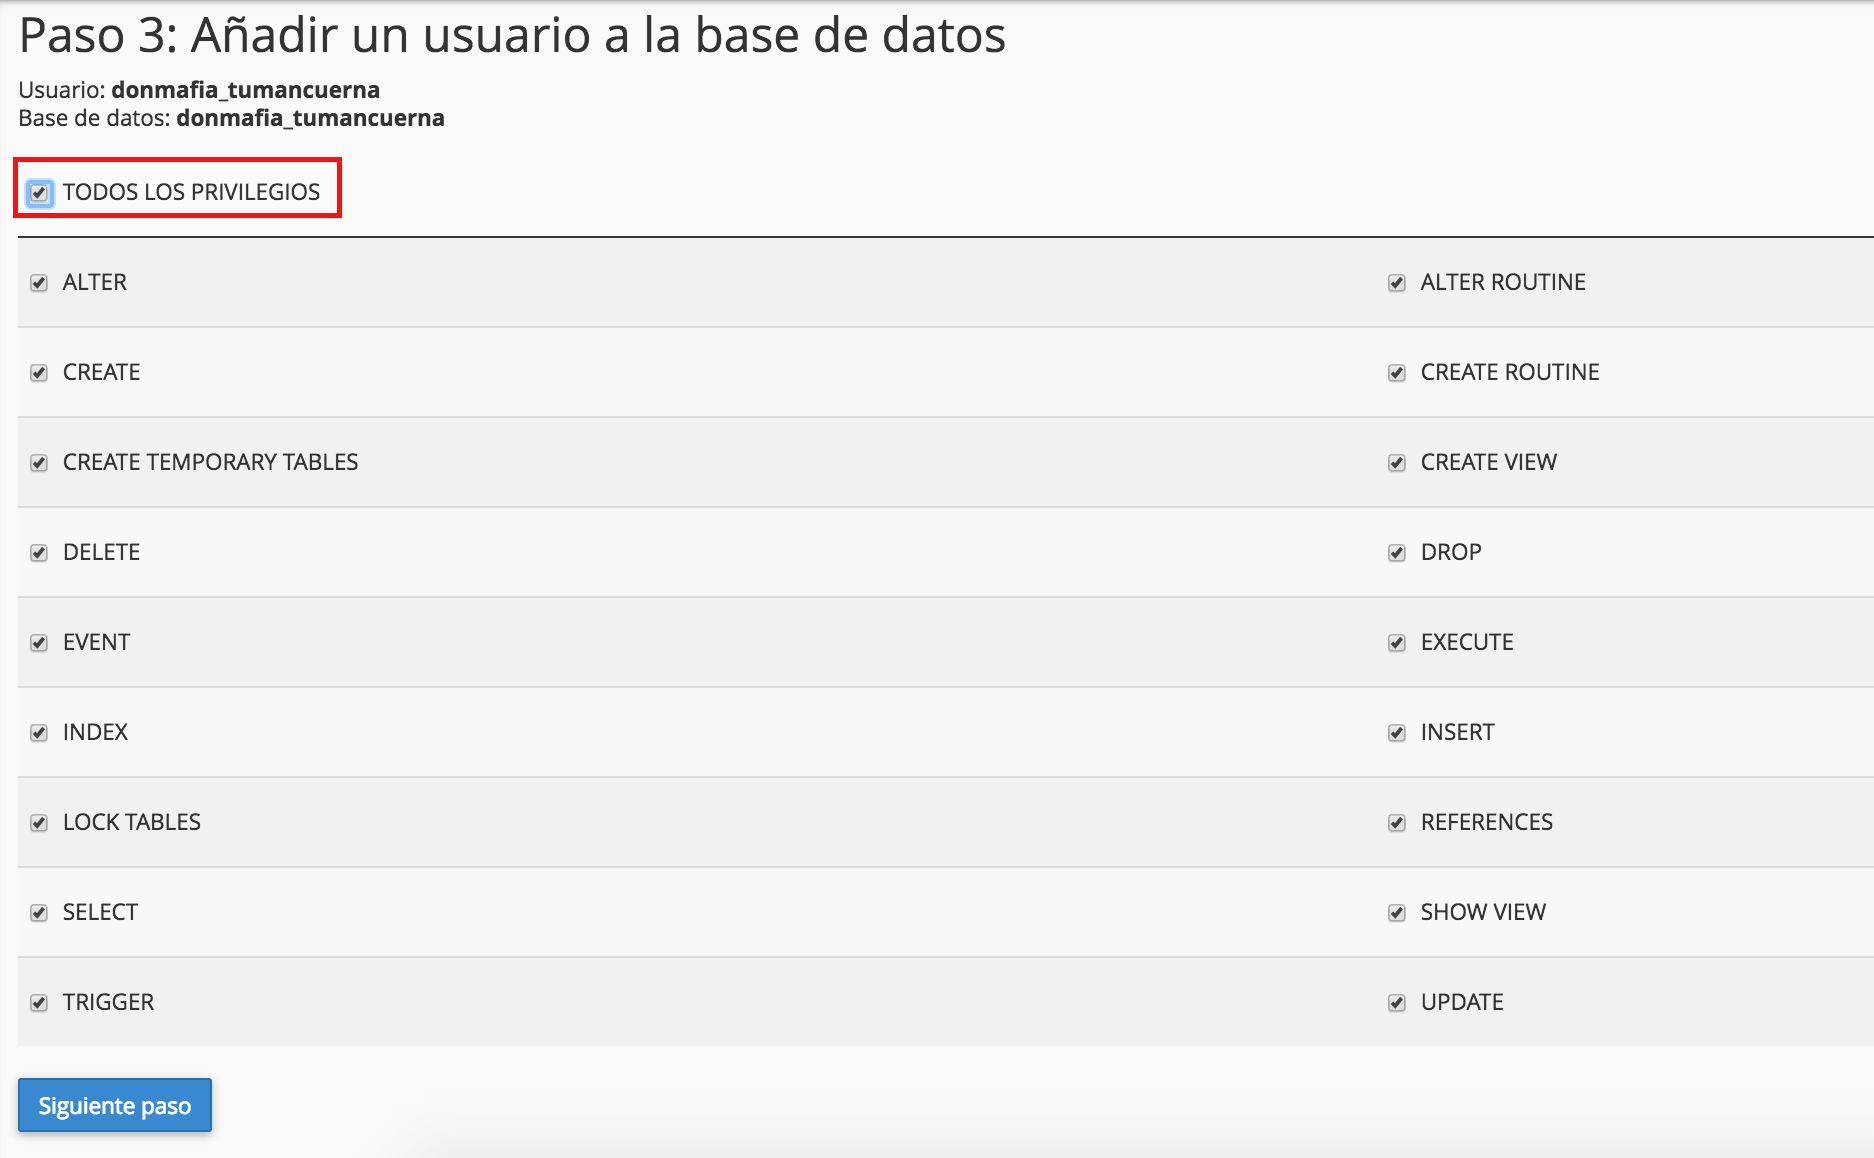1874x1158 pixels.
Task: Click the Siguiente paso button
Action: tap(115, 1105)
